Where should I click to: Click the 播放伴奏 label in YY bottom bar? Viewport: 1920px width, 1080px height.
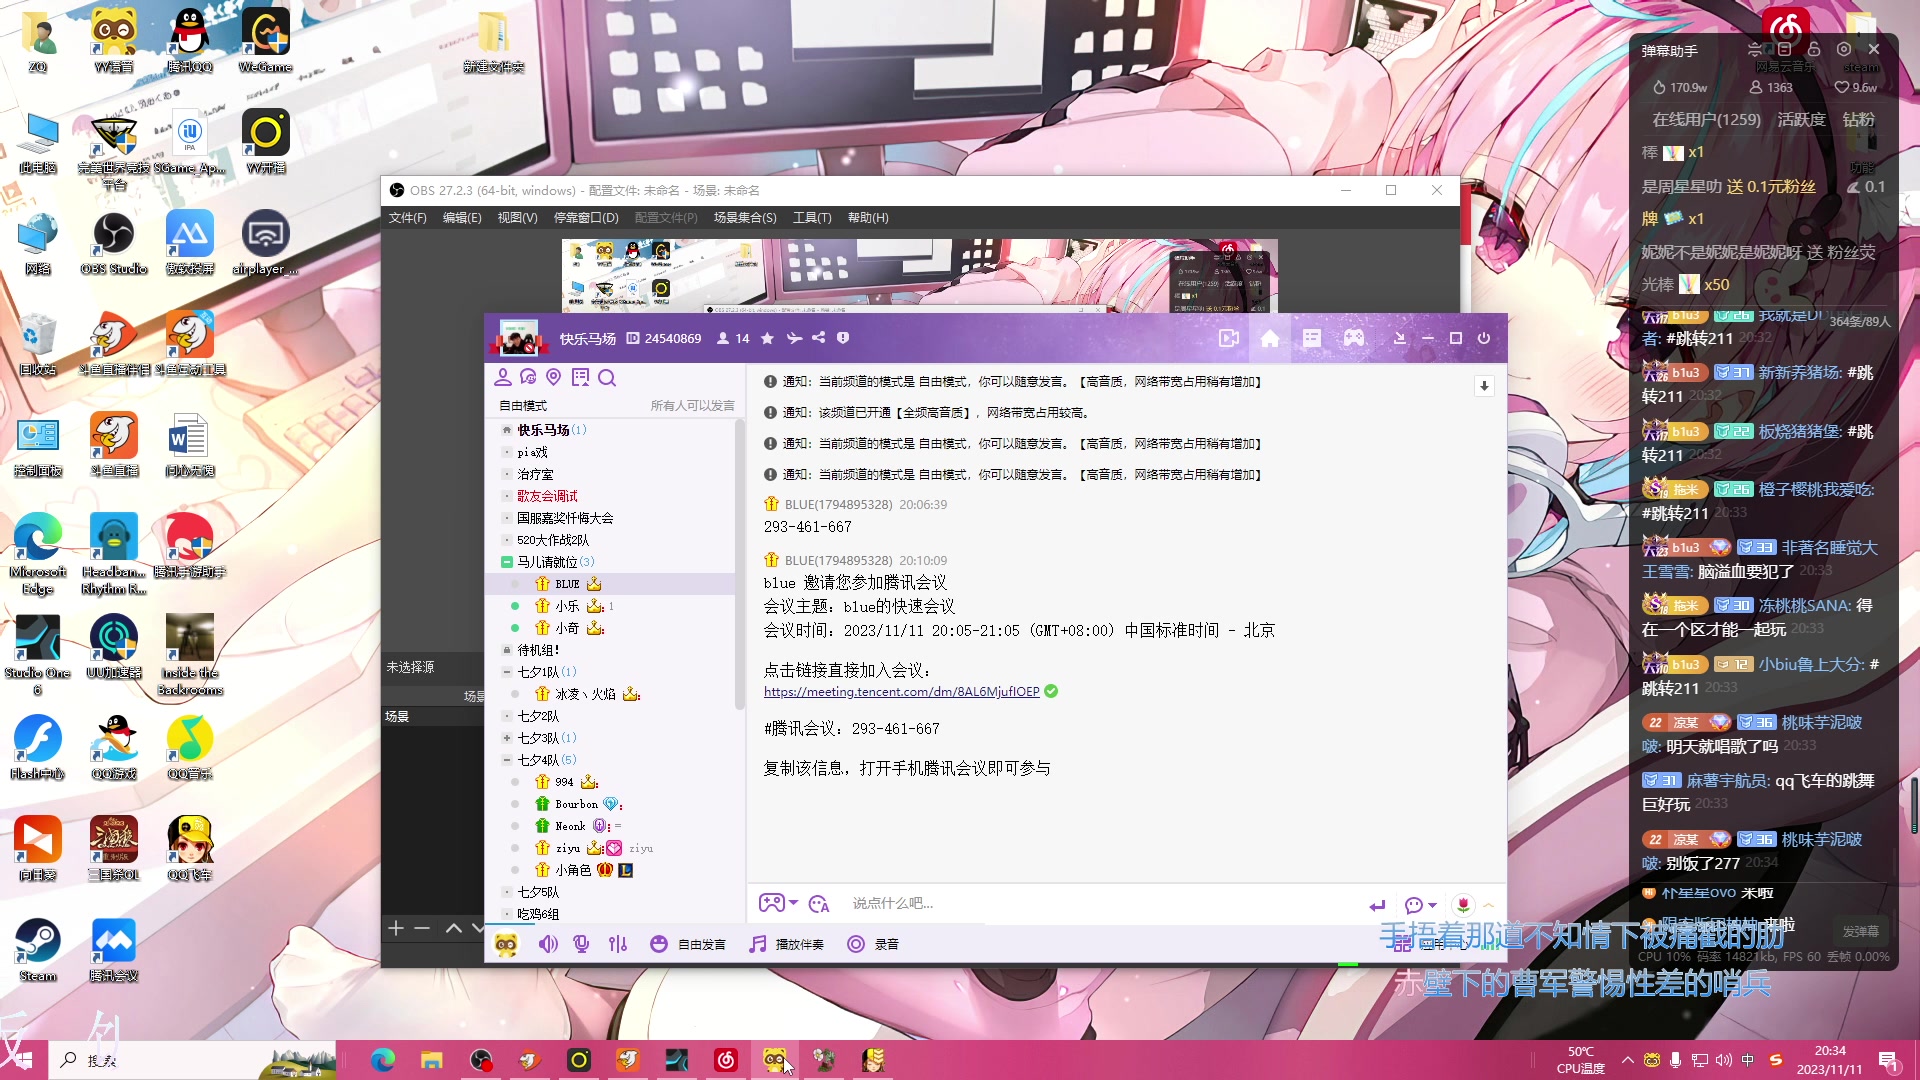pos(800,944)
